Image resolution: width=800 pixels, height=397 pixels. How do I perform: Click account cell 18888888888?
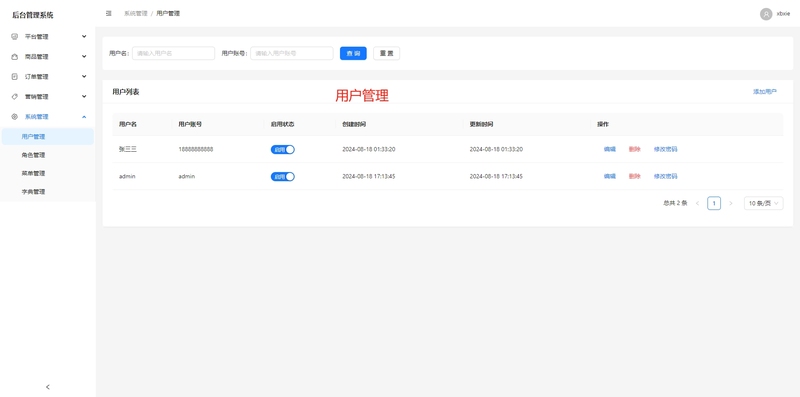(196, 150)
